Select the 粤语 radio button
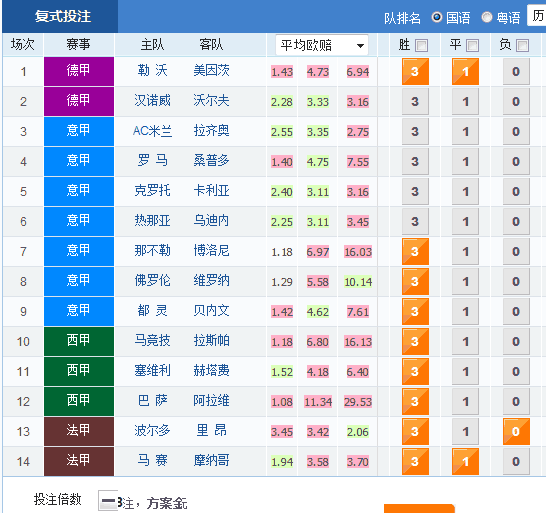 click(487, 17)
